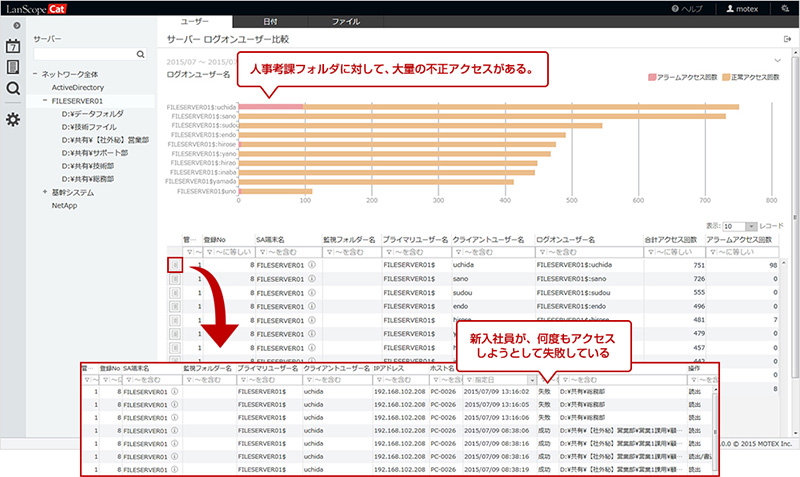Click the up arrow of the user table scrollbar
The image size is (800, 477).
tap(784, 262)
